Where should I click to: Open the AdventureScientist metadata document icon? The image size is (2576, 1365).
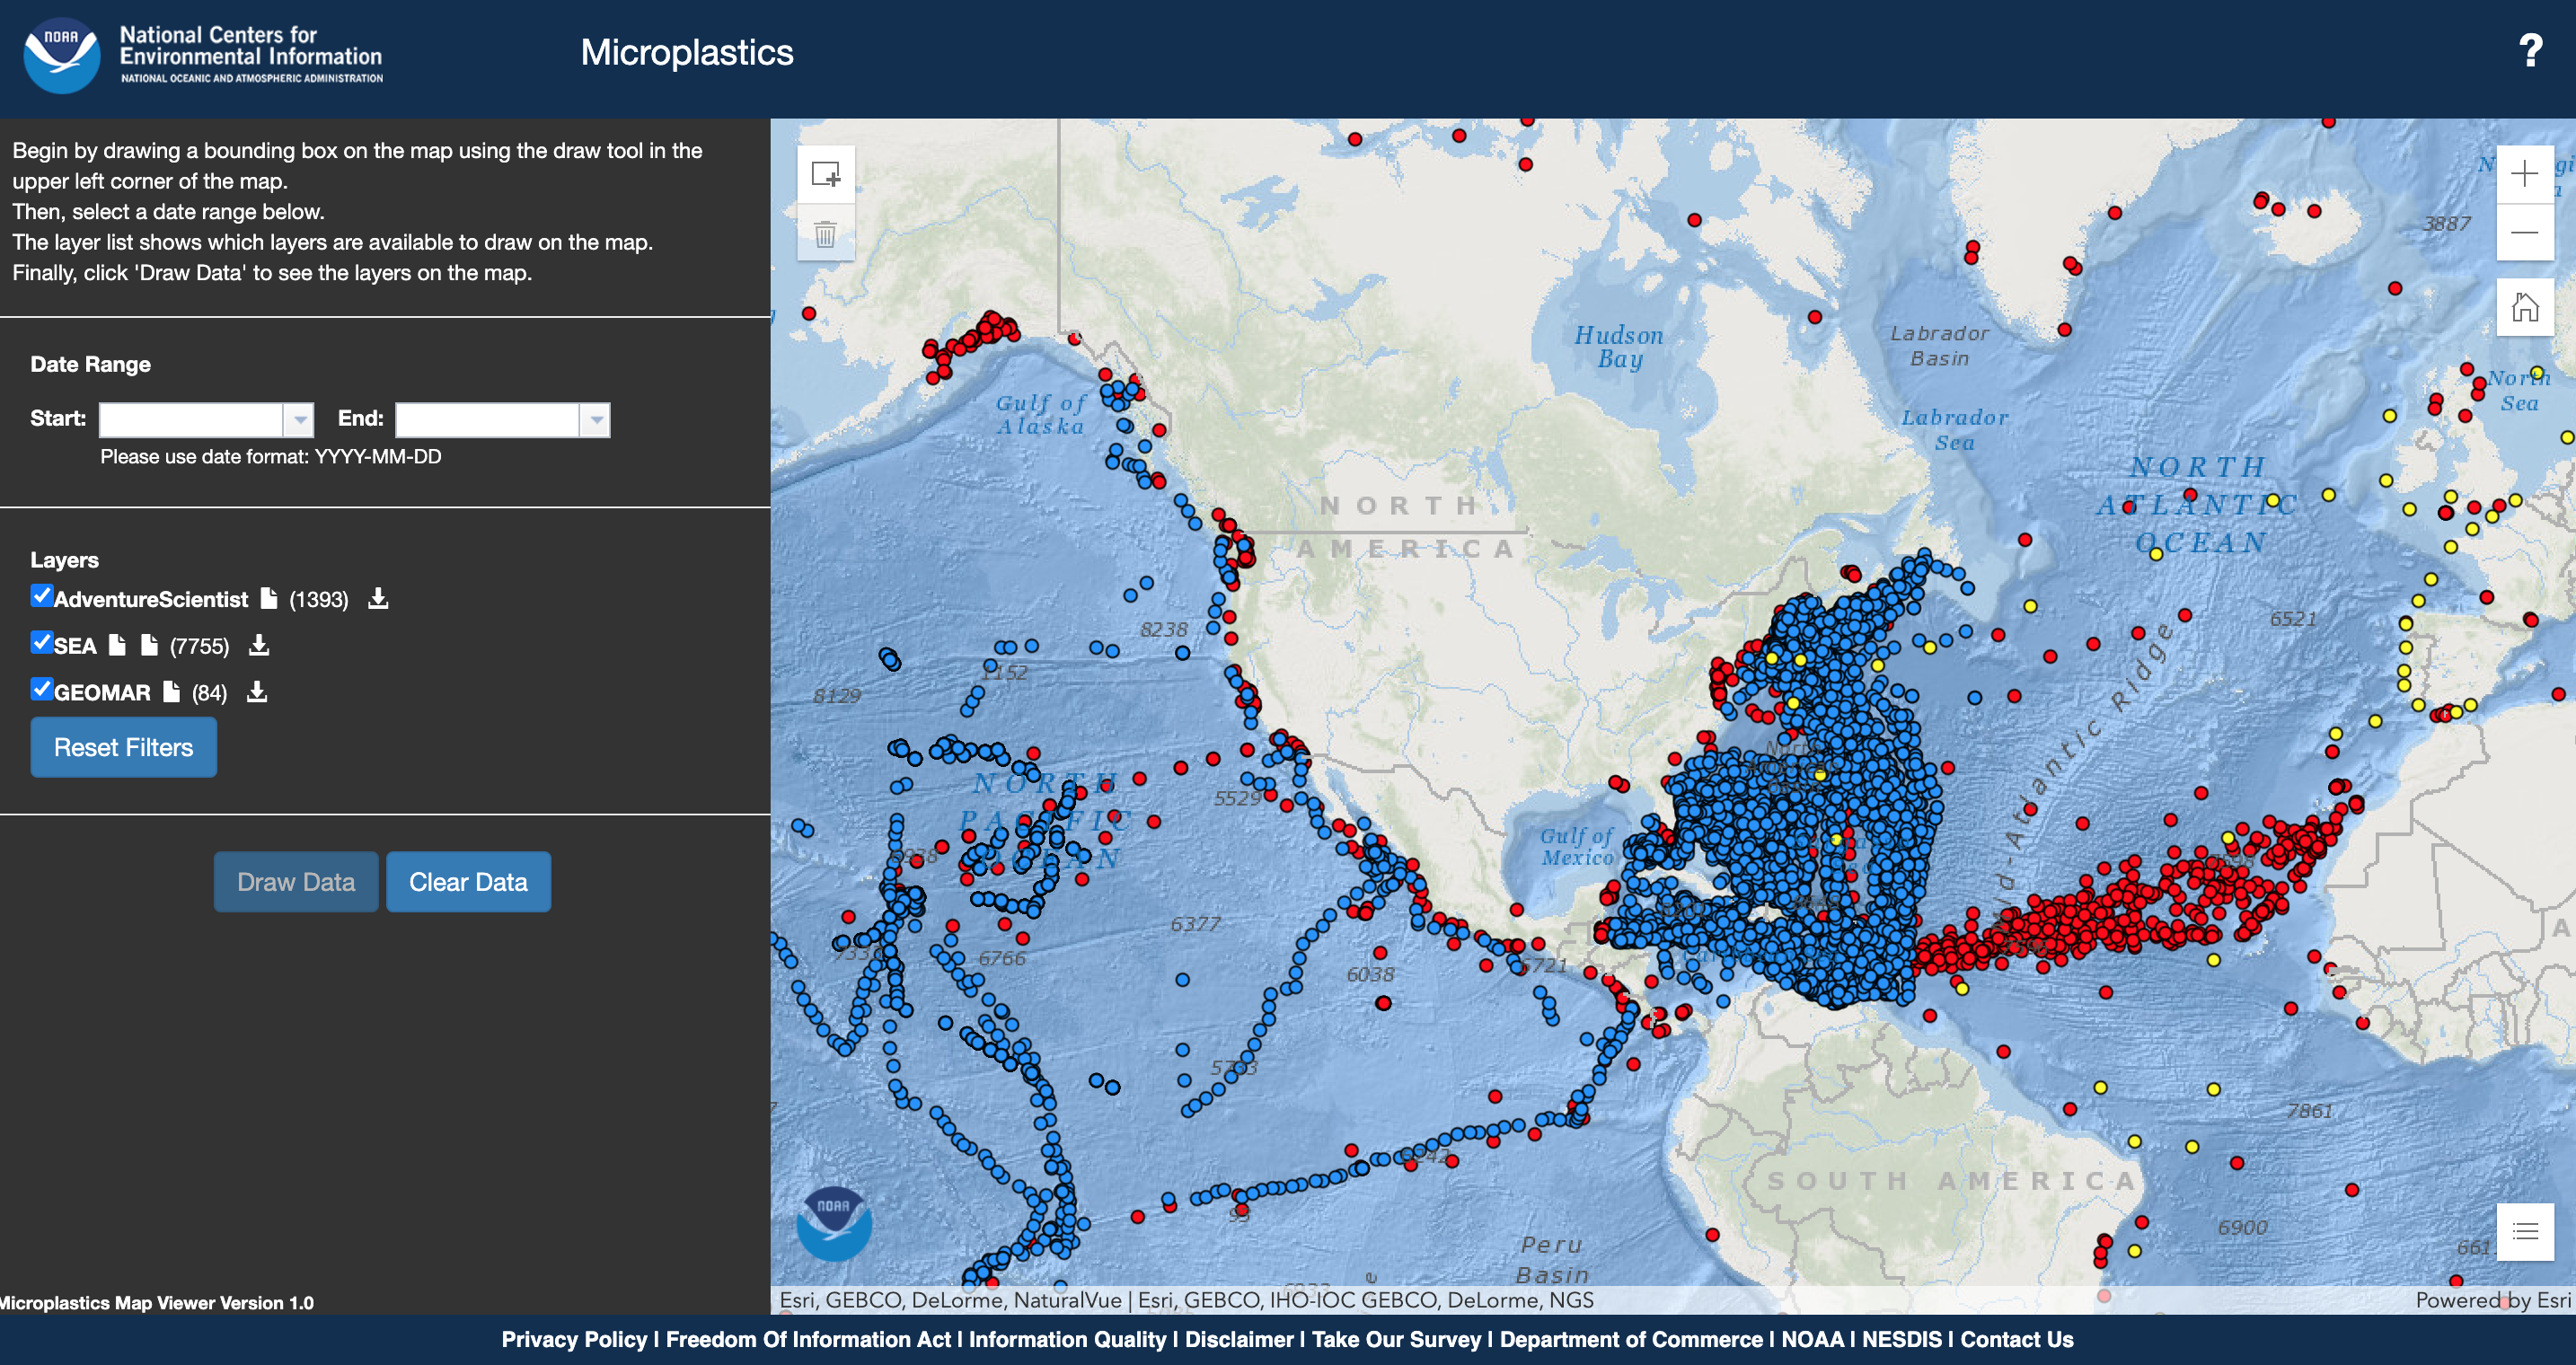[x=268, y=599]
